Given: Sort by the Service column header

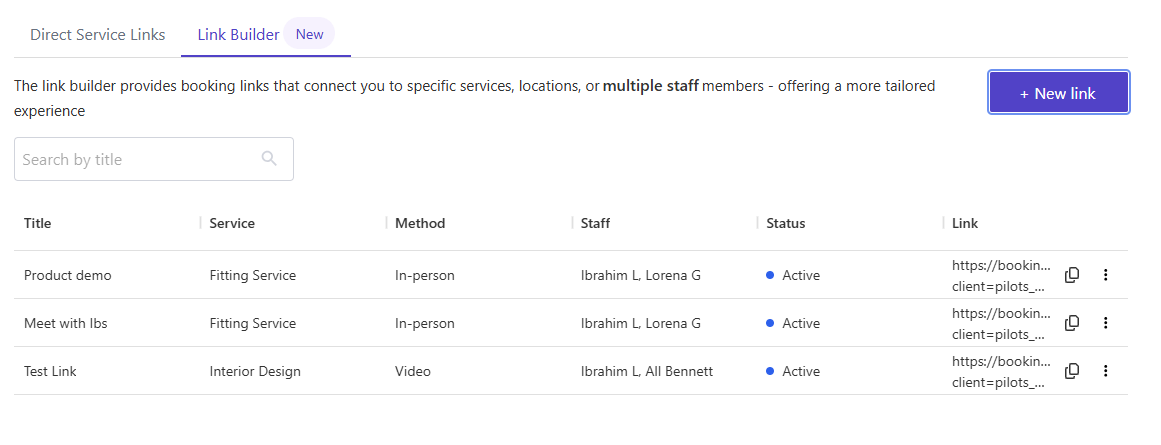Looking at the screenshot, I should [x=232, y=223].
